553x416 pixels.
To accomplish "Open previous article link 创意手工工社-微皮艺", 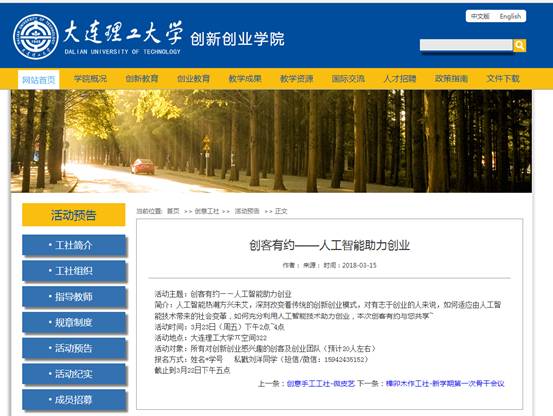I will coord(321,384).
